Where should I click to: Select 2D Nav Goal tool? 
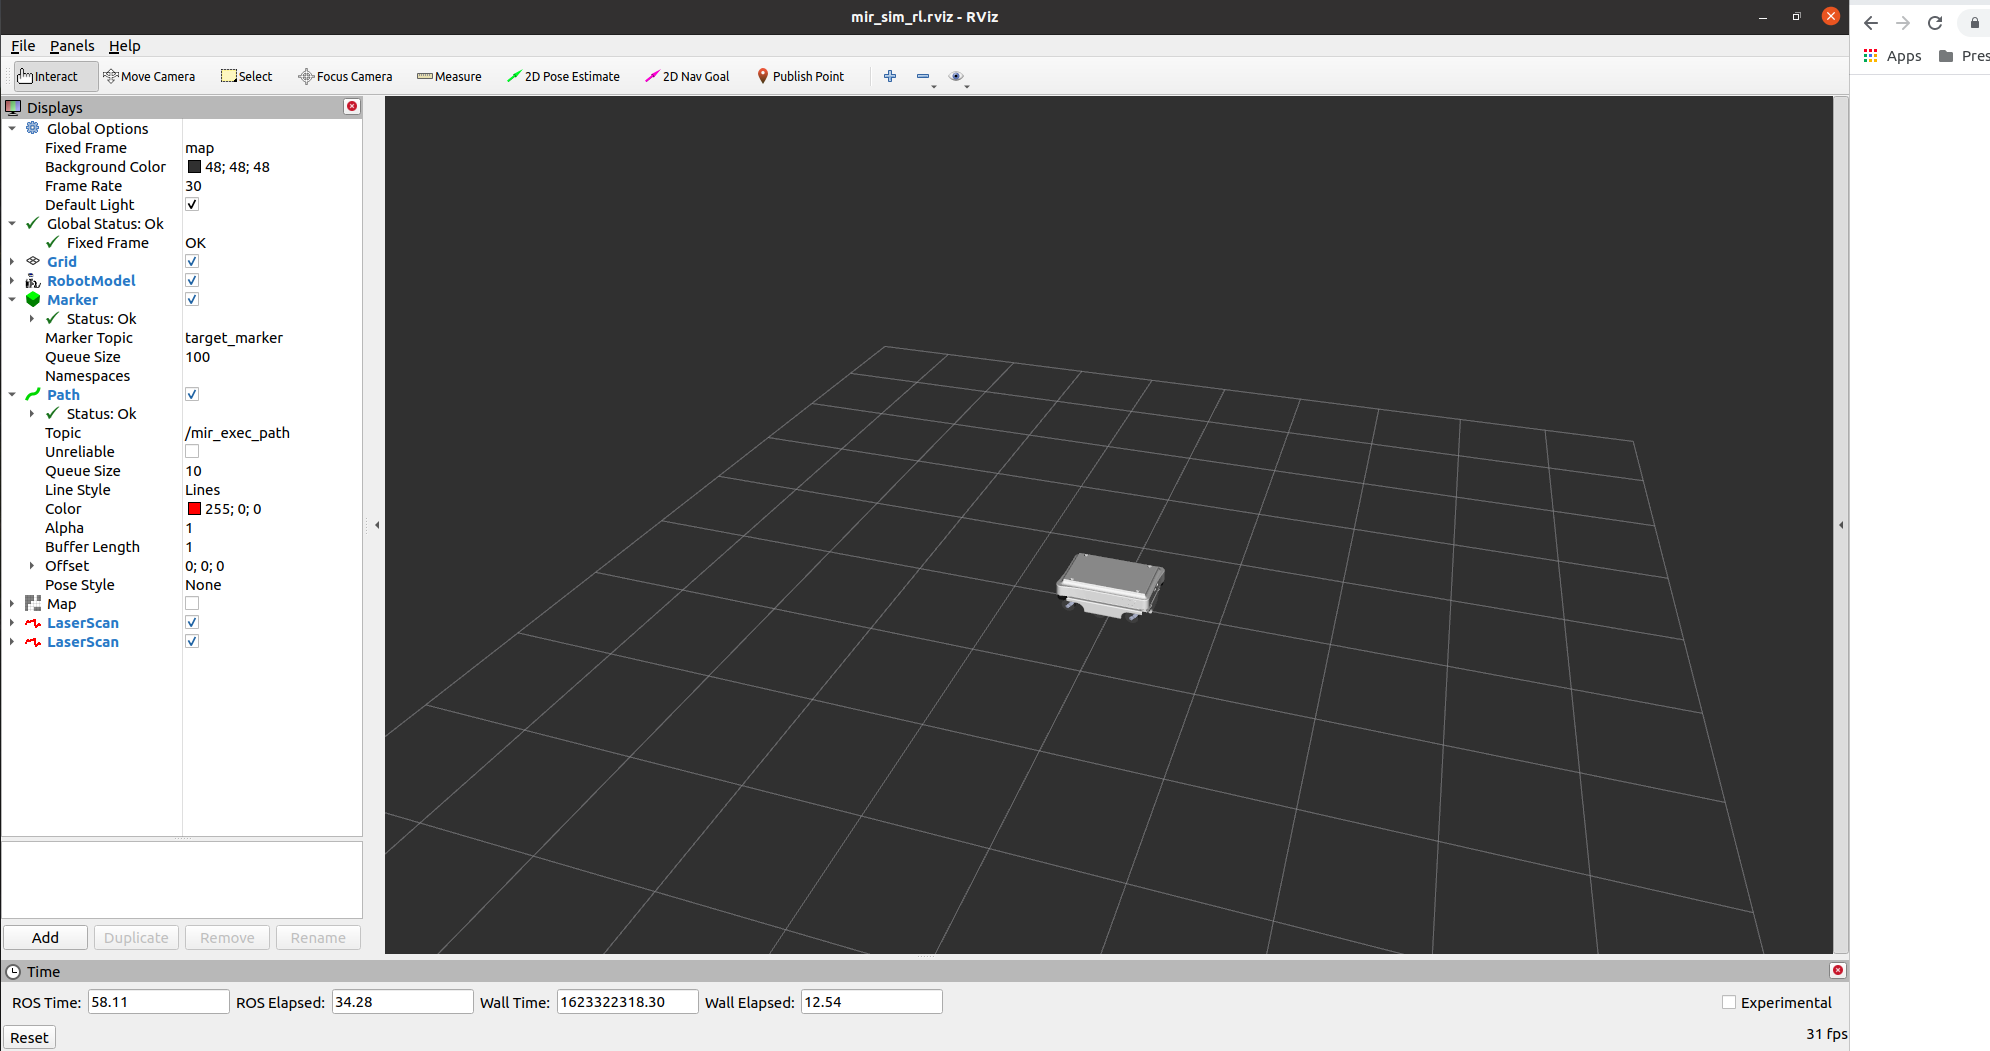(x=687, y=76)
